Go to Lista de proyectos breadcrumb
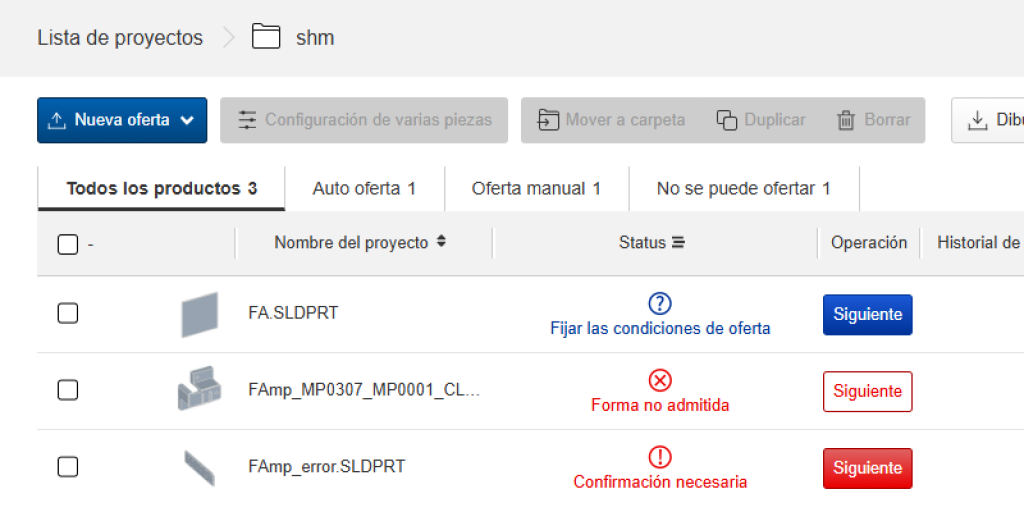The image size is (1024, 512). 120,38
